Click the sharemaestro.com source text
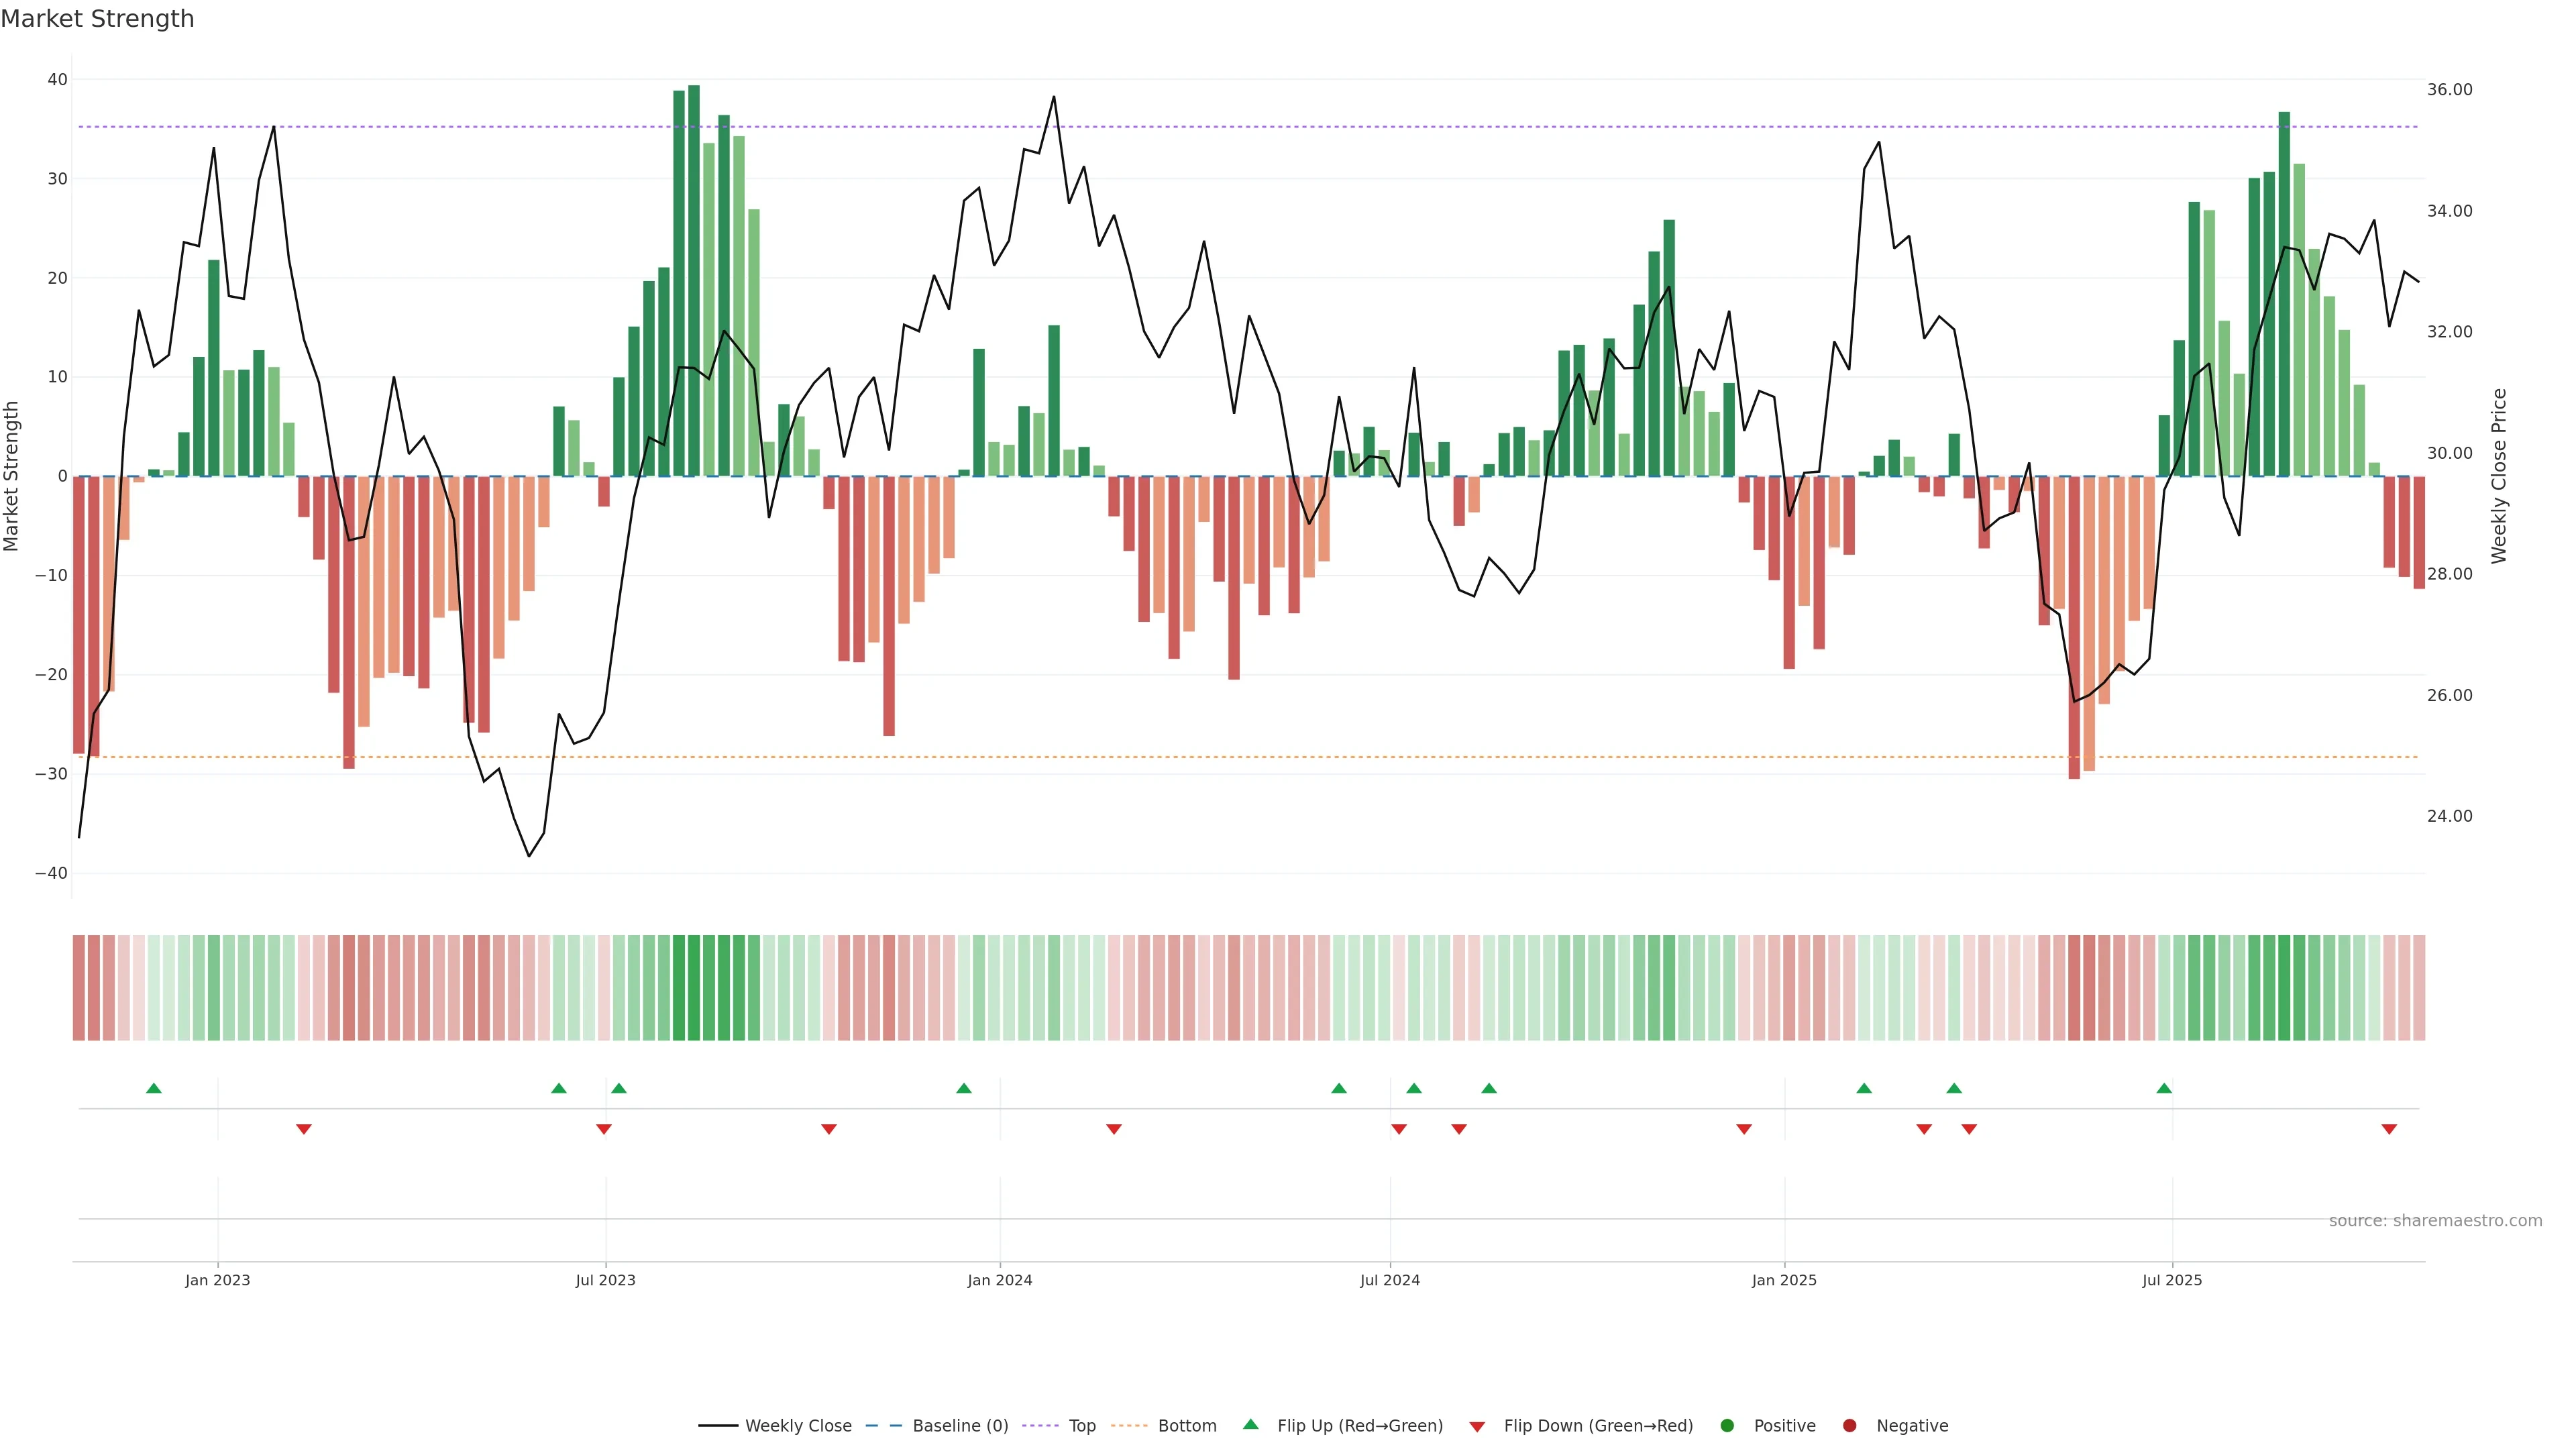This screenshot has height=1449, width=2576. 2435,1221
